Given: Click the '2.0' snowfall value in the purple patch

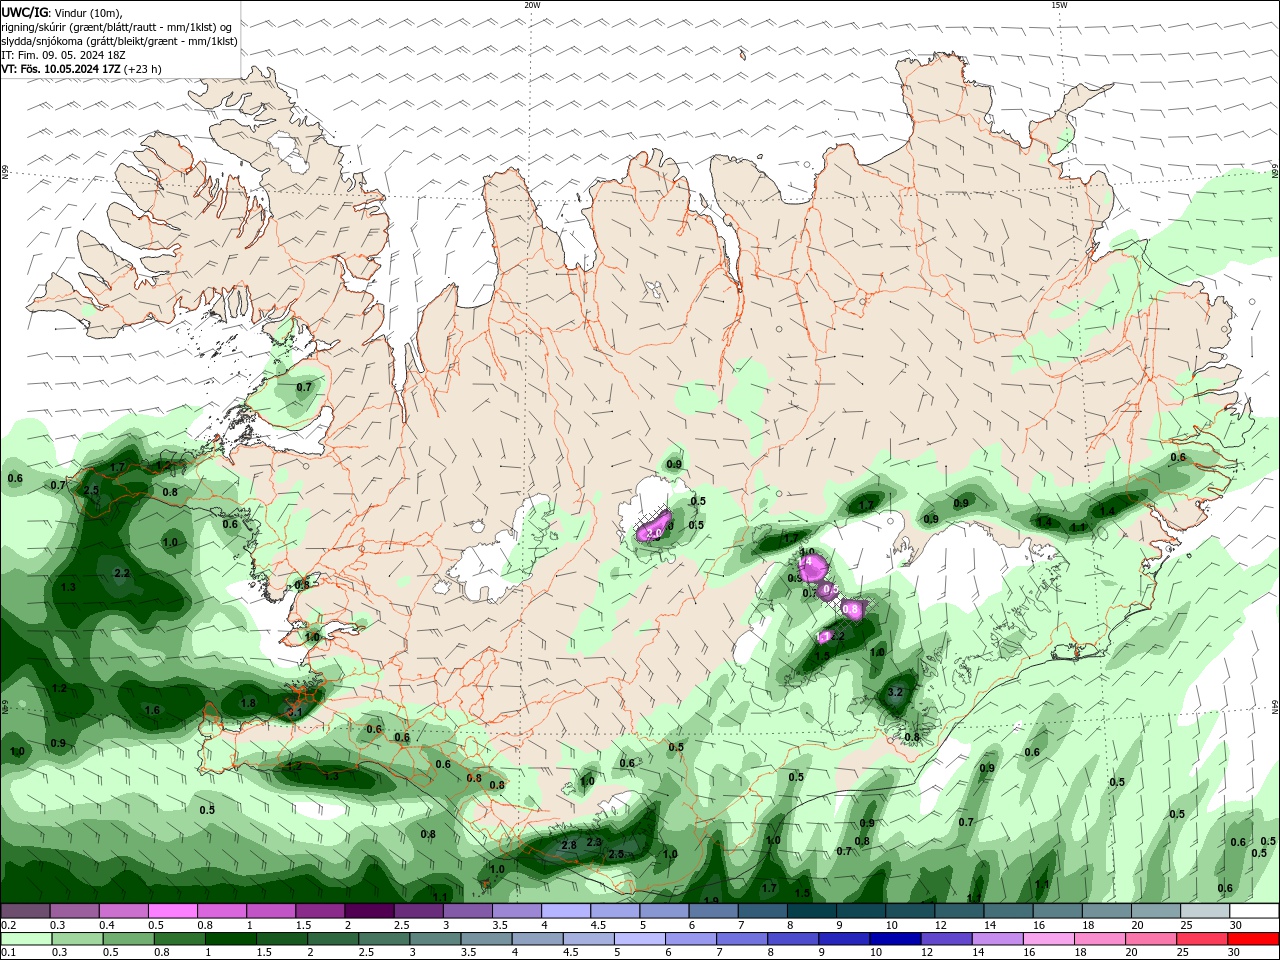Looking at the screenshot, I should click(x=655, y=534).
